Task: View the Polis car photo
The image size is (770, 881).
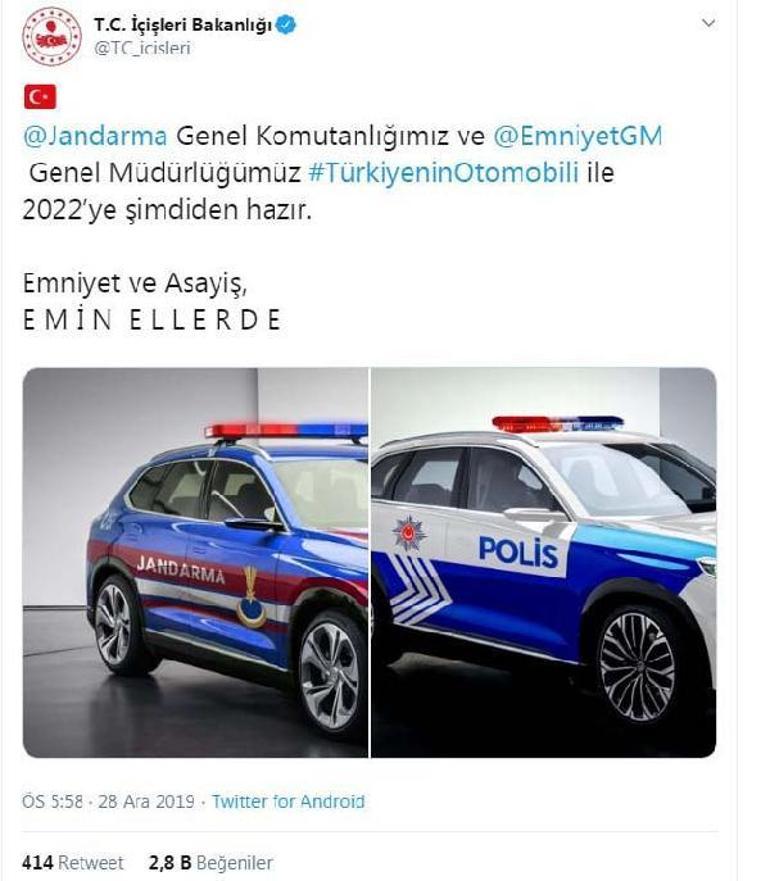Action: pyautogui.click(x=543, y=562)
